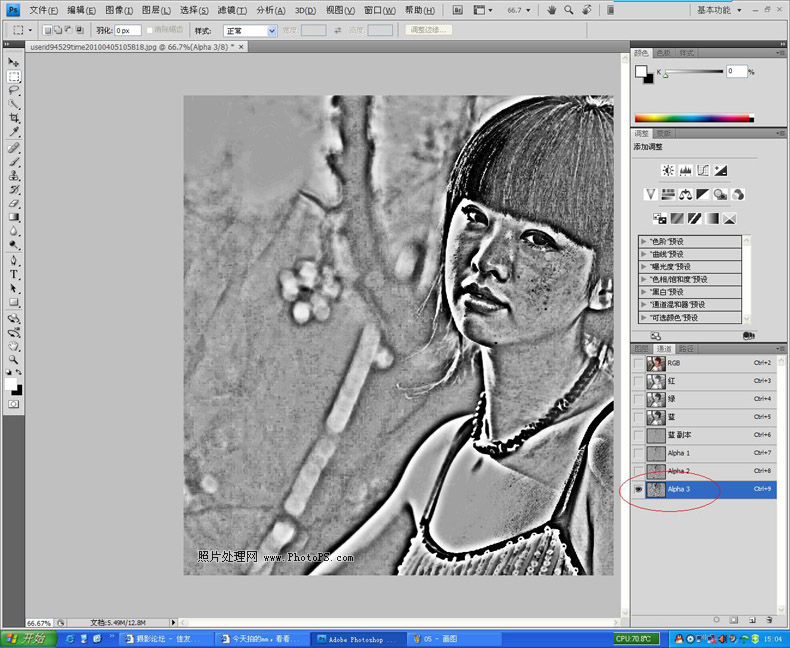Expand the 可选颜色 presets list
790x648 pixels.
tap(644, 317)
